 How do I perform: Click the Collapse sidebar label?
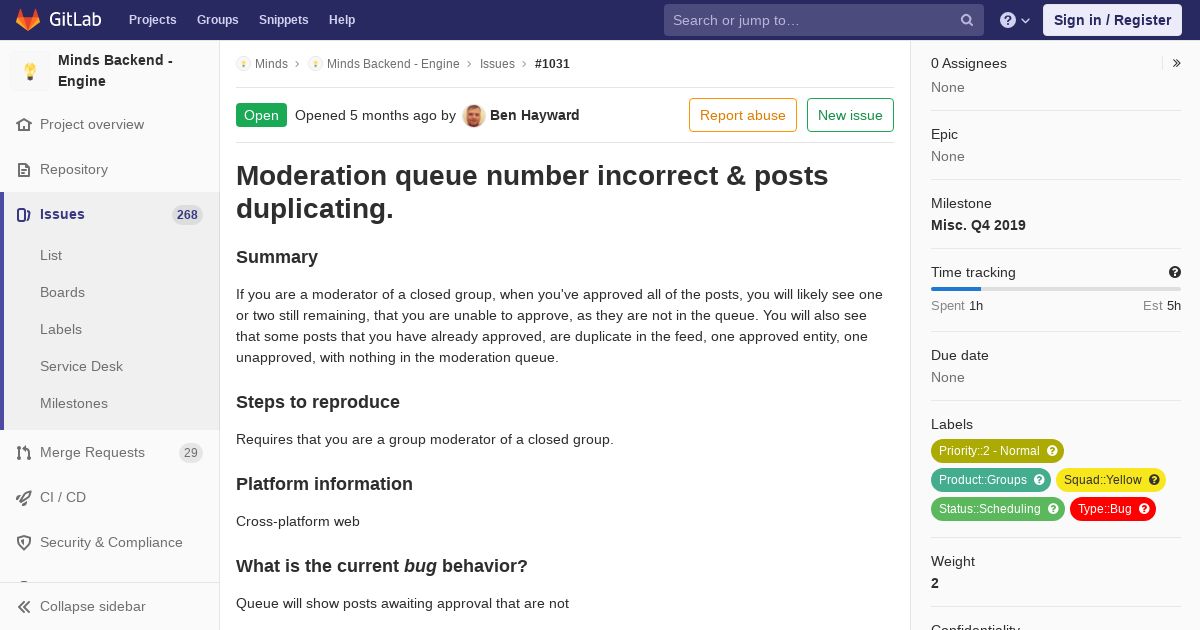(93, 606)
